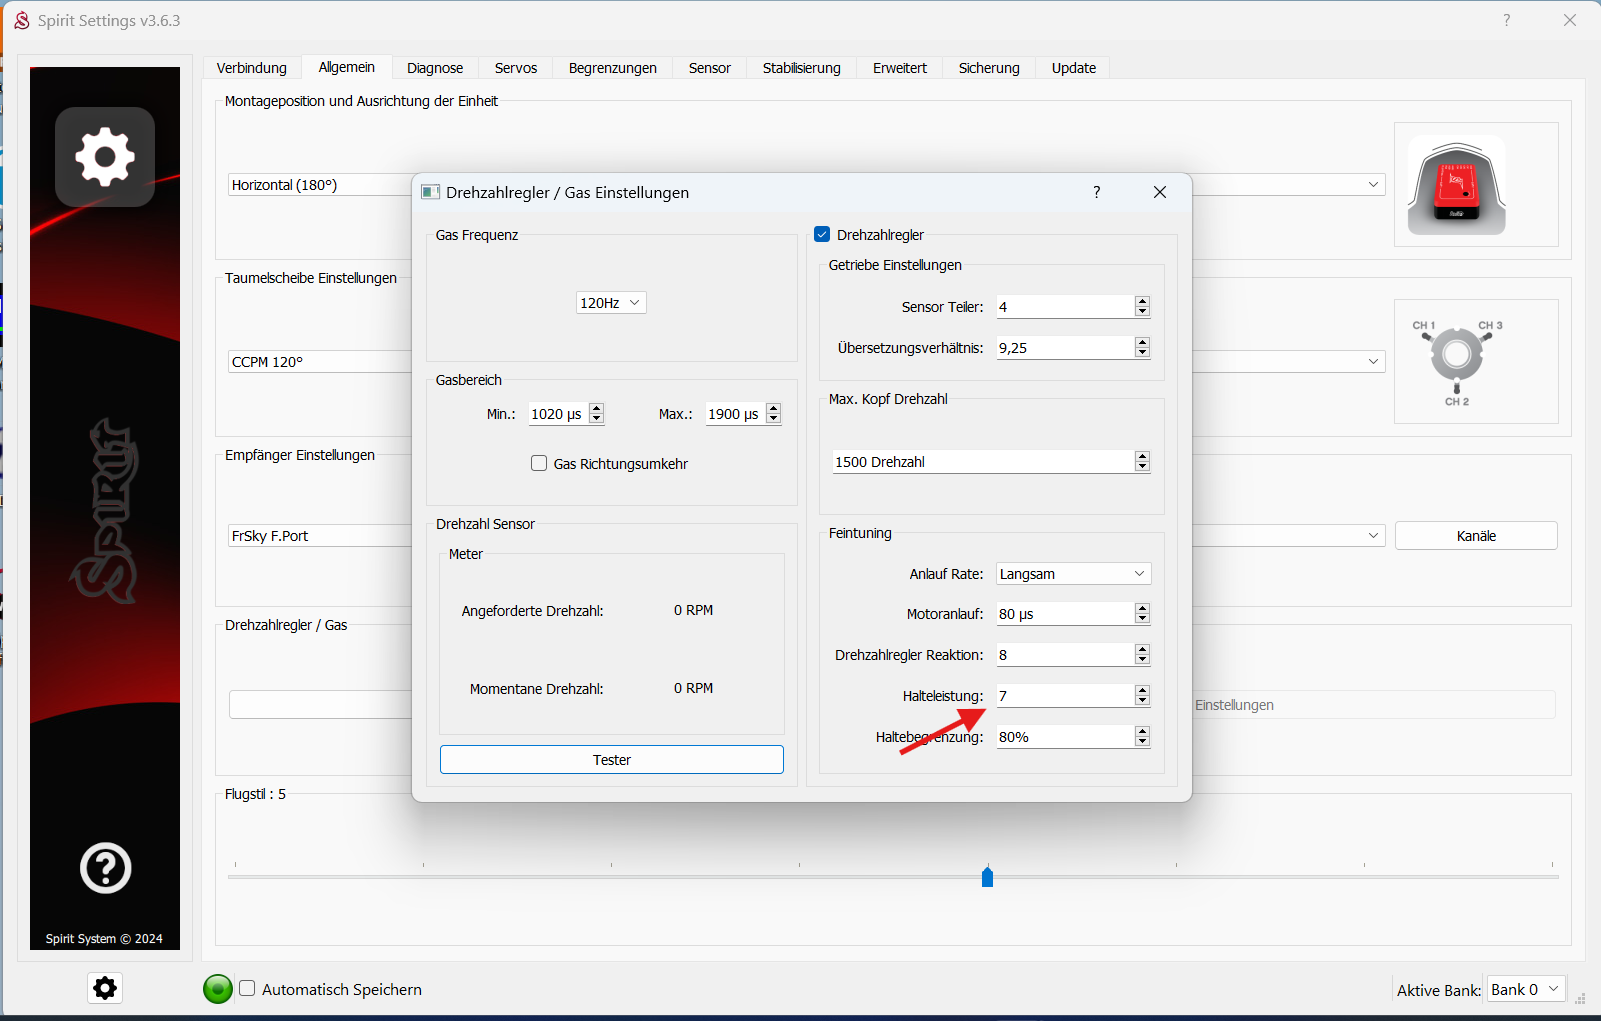This screenshot has width=1601, height=1021.
Task: Click the Flugstil slider handle
Action: click(x=987, y=877)
